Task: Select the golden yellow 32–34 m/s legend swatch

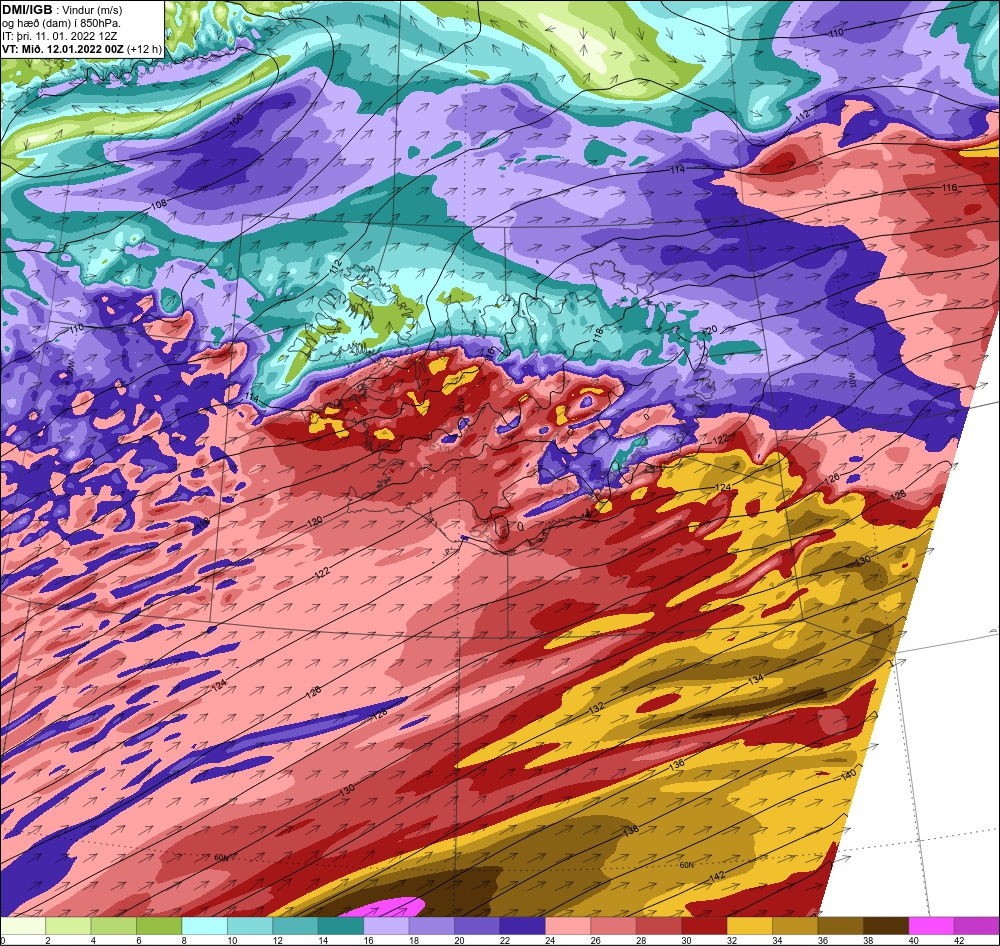Action: 749,926
